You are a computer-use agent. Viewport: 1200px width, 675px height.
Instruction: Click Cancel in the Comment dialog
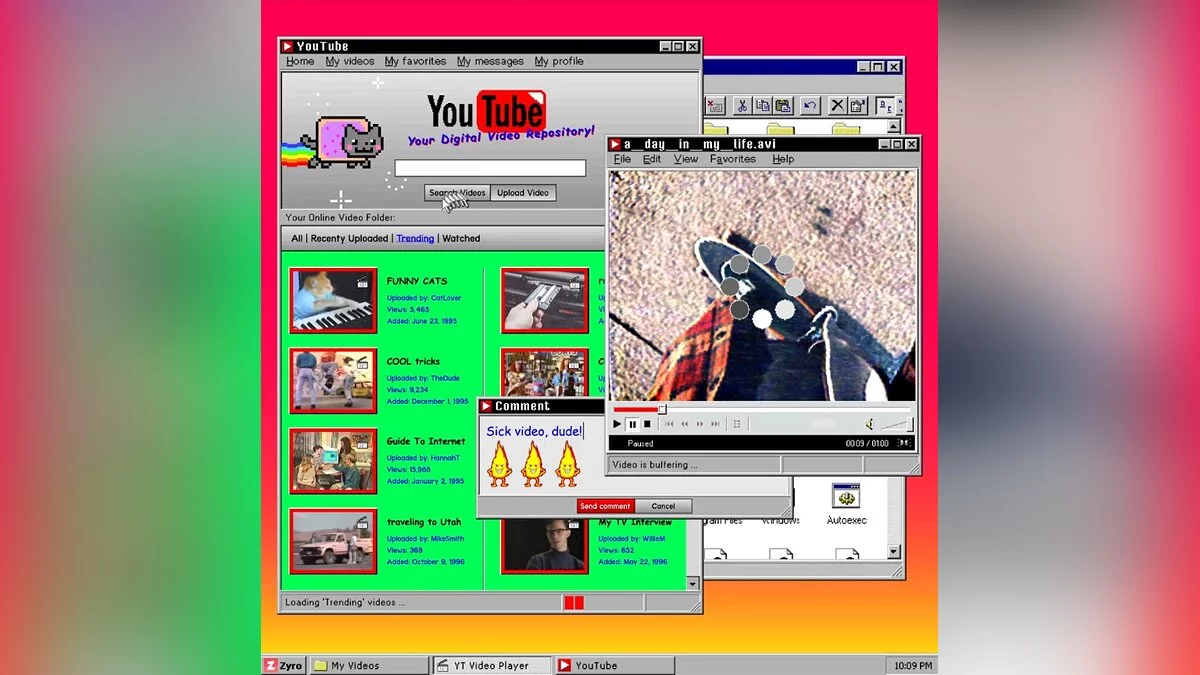[663, 506]
